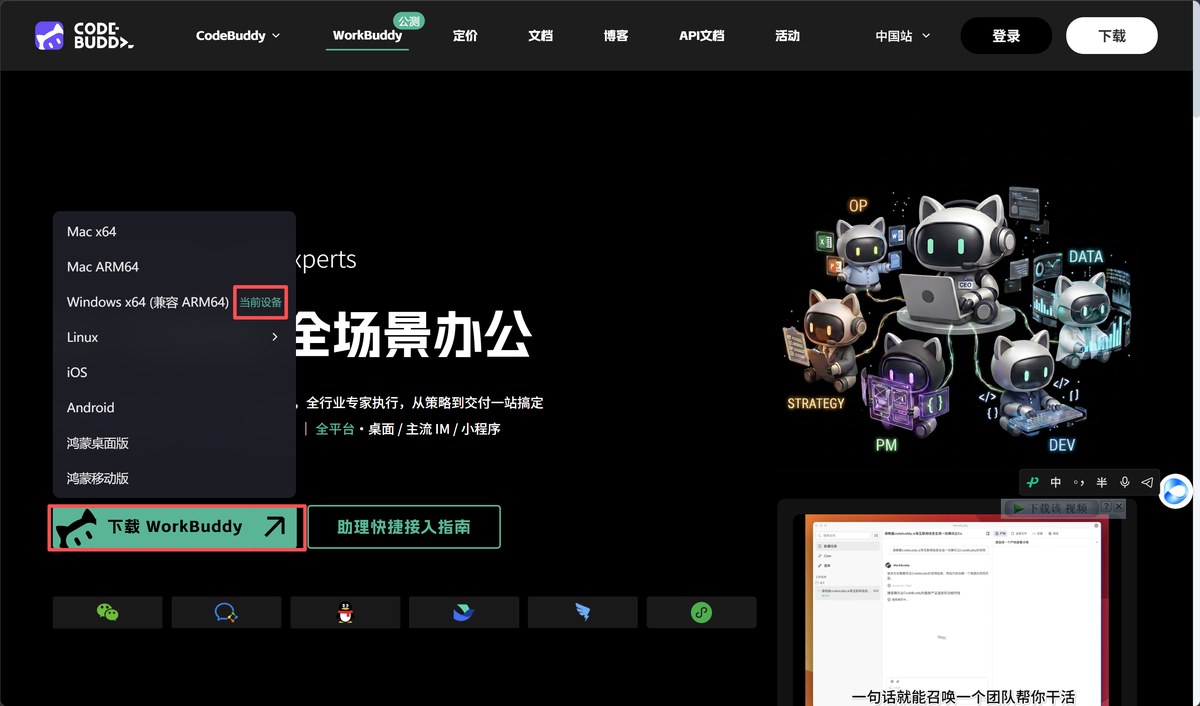Open the blue chat bubble platform tile

tap(226, 612)
